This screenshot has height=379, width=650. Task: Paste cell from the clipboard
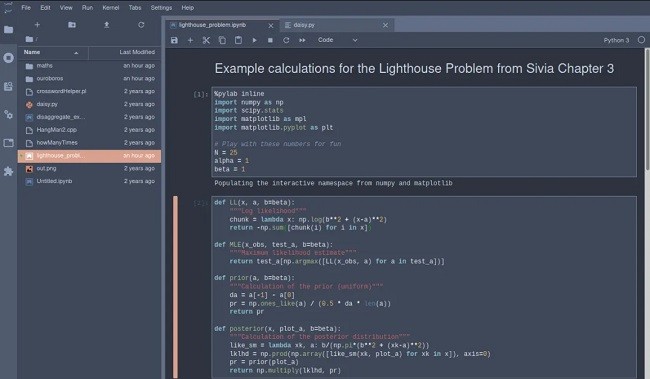pyautogui.click(x=238, y=40)
